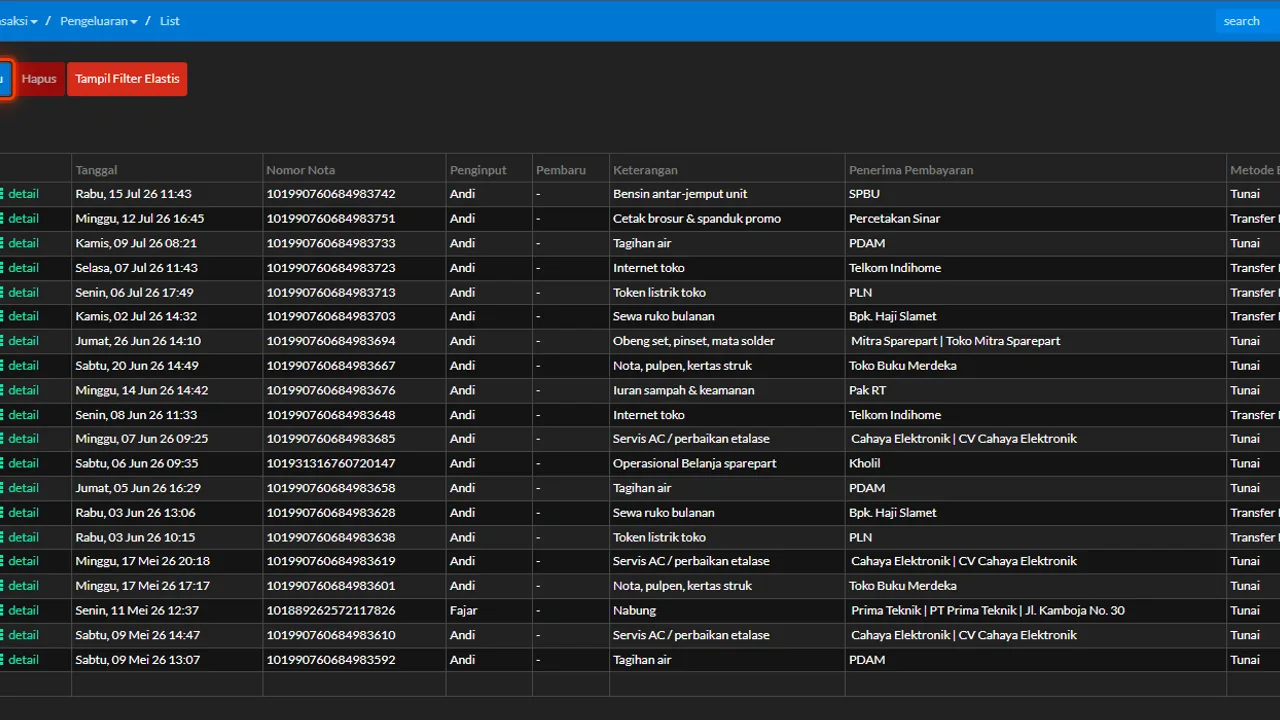Click Tampil Filter Elastis button
The height and width of the screenshot is (720, 1280).
pyautogui.click(x=127, y=79)
